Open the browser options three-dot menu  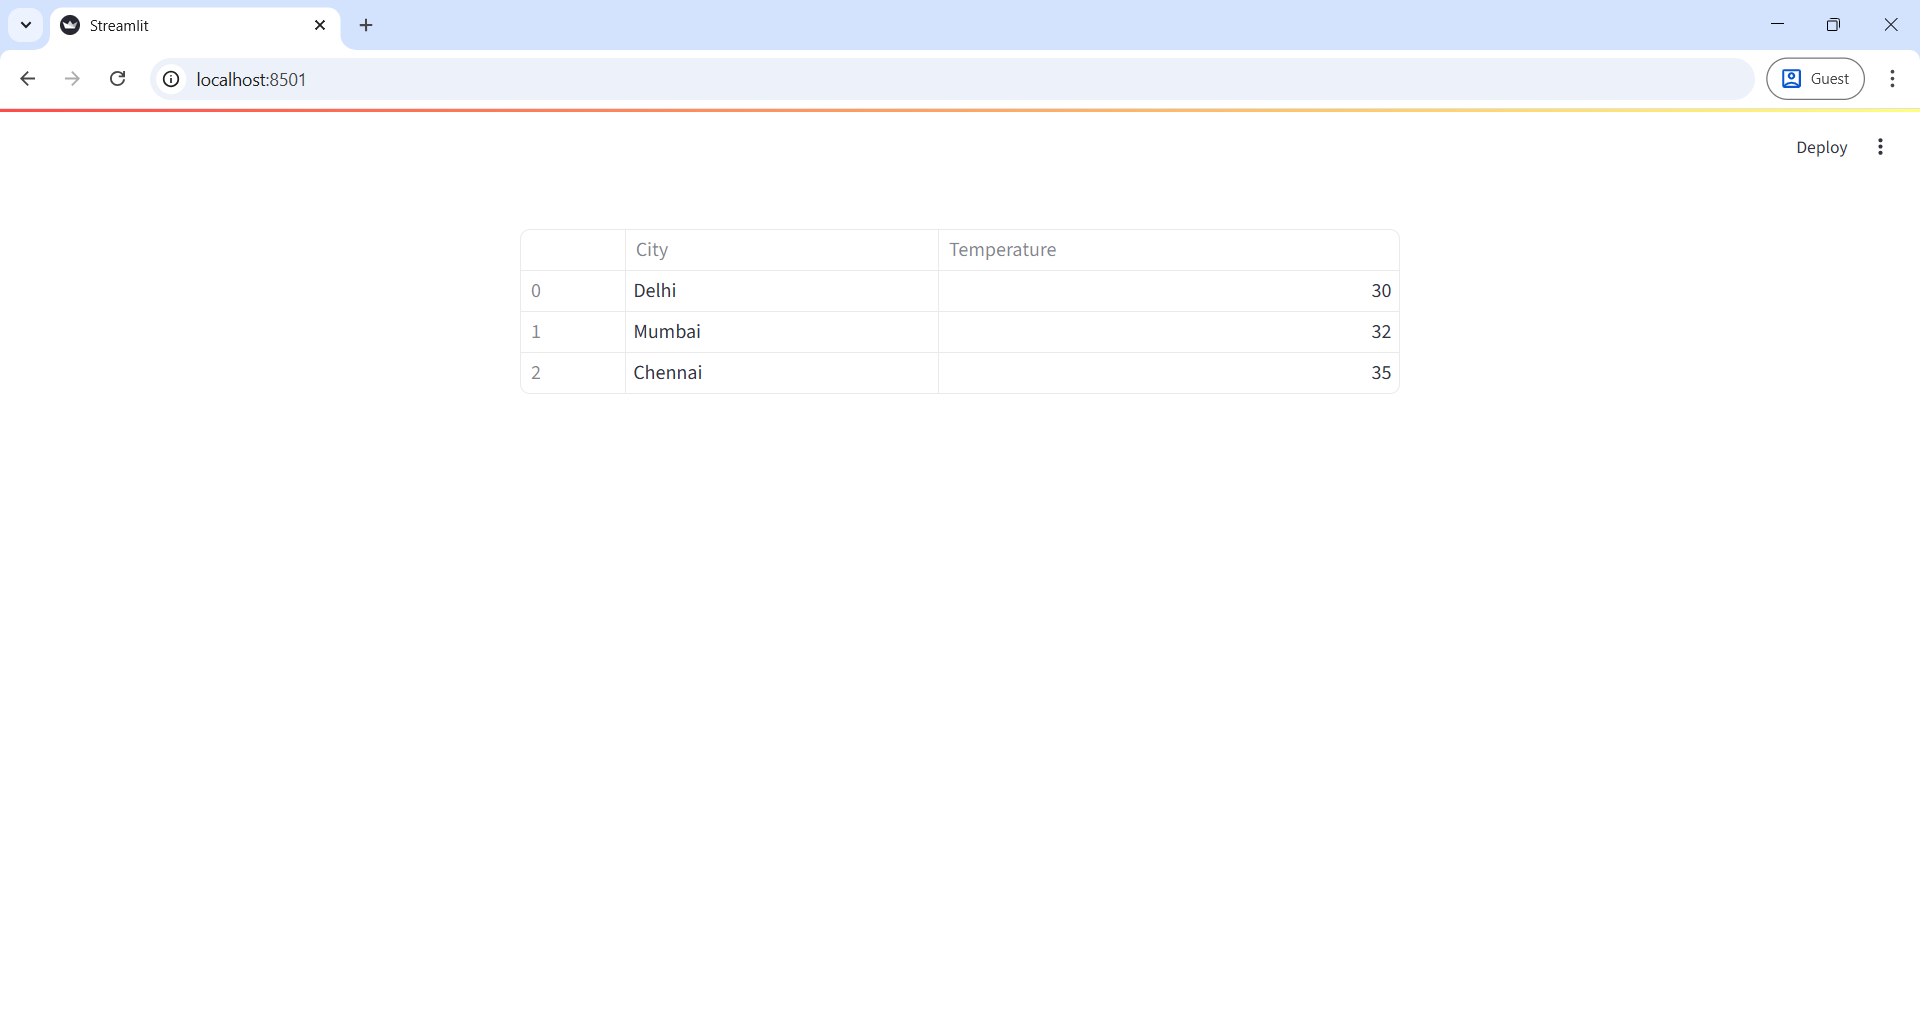1893,79
